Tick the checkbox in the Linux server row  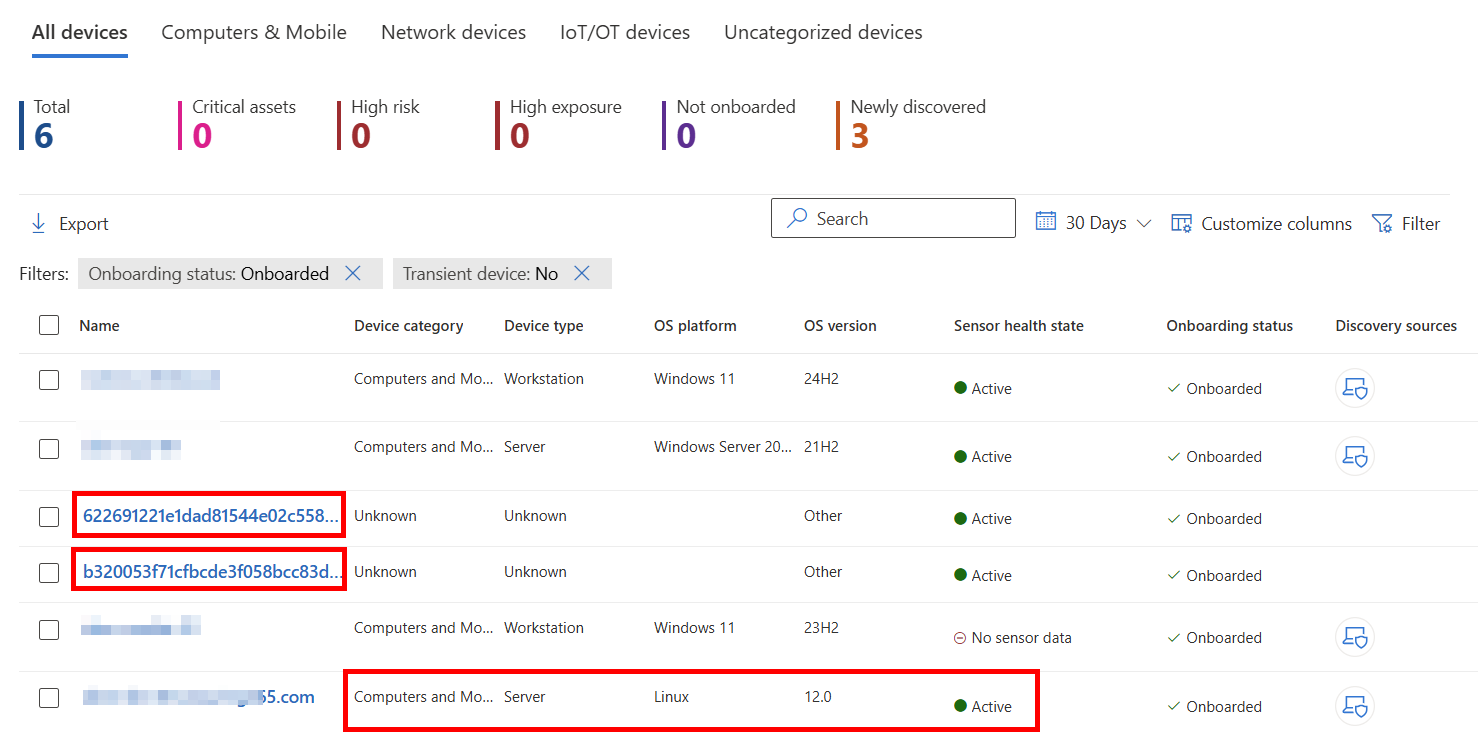coord(49,698)
